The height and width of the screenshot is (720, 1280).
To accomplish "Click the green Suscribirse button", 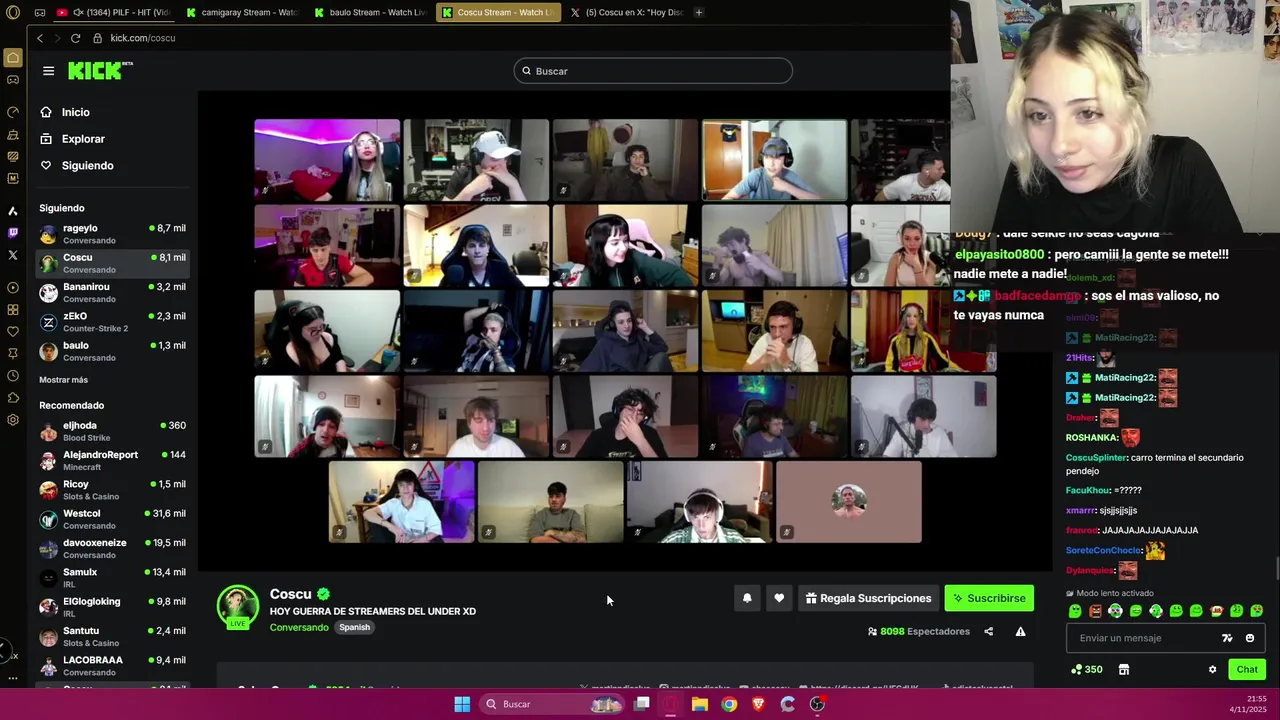I will tap(989, 598).
